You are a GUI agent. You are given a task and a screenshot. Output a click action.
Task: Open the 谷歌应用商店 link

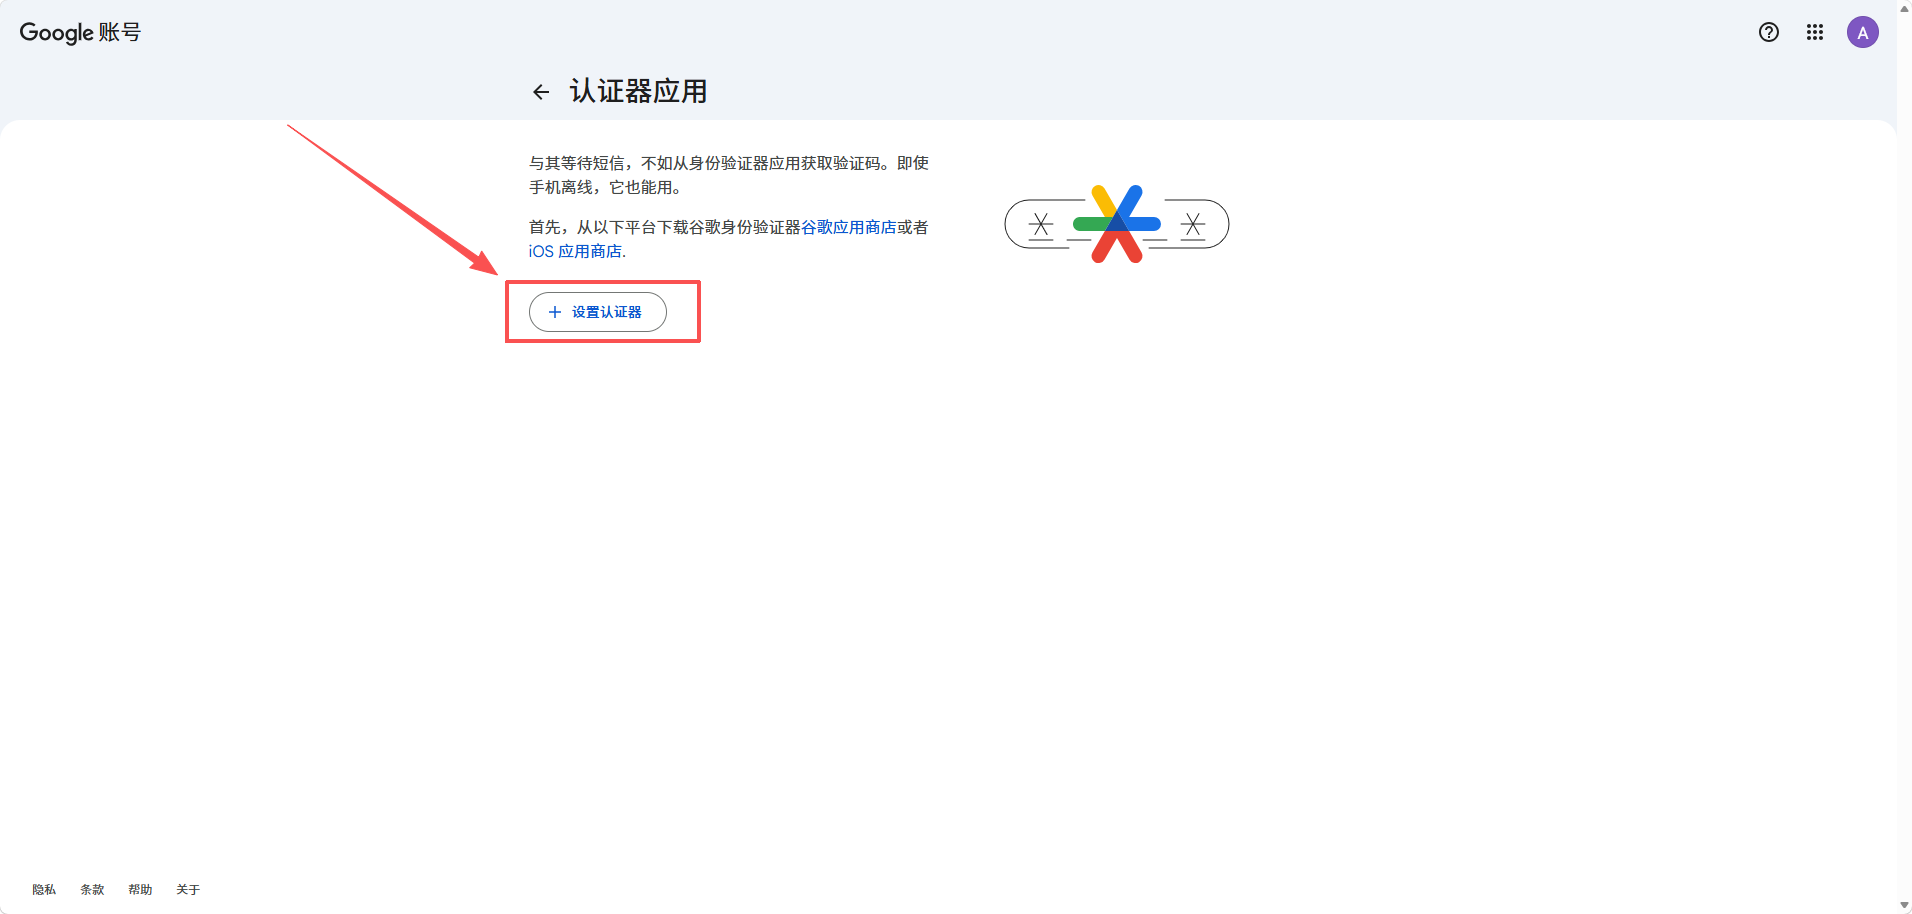click(848, 227)
